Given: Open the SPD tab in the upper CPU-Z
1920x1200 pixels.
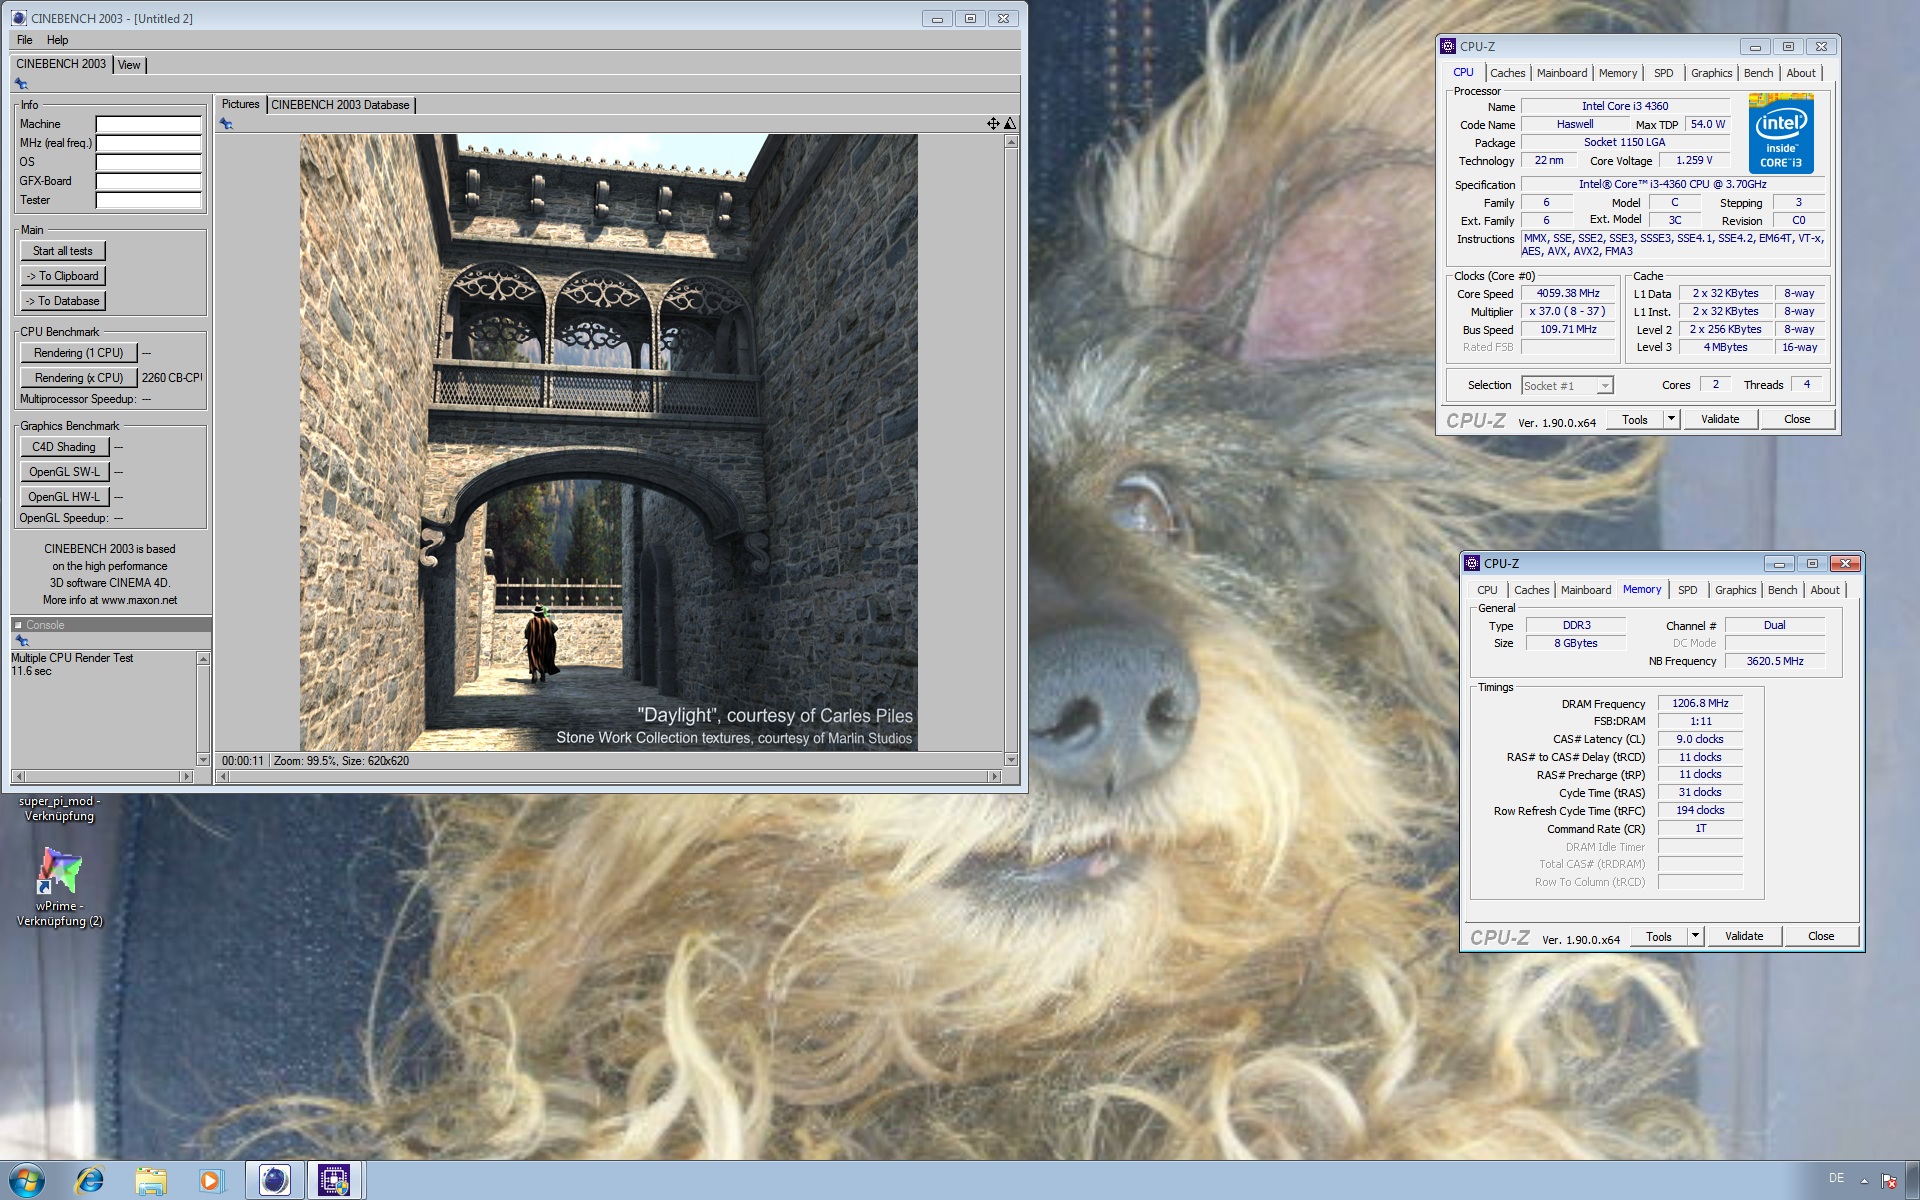Looking at the screenshot, I should (1664, 73).
